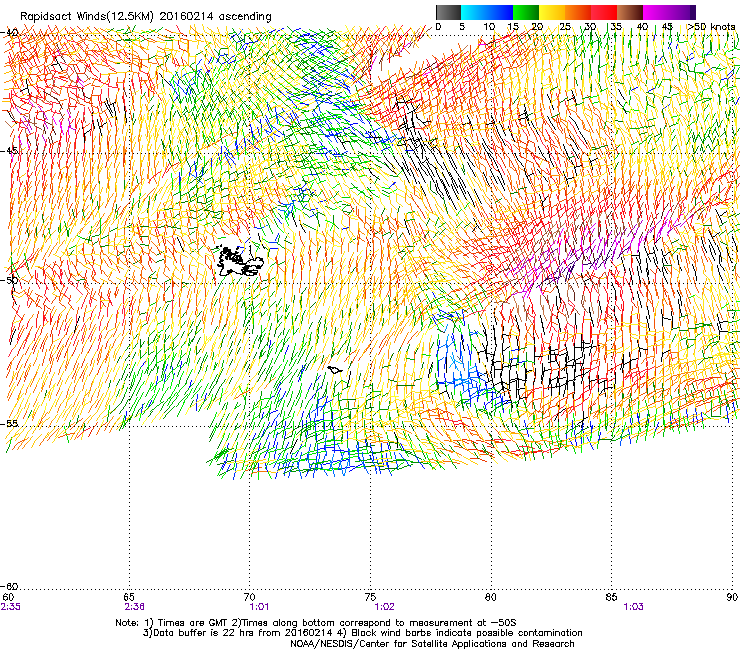The image size is (740, 650).
Task: Click the 'Rapidsact Winds(12.5KM) 20160214 ascending' title
Action: [x=146, y=17]
